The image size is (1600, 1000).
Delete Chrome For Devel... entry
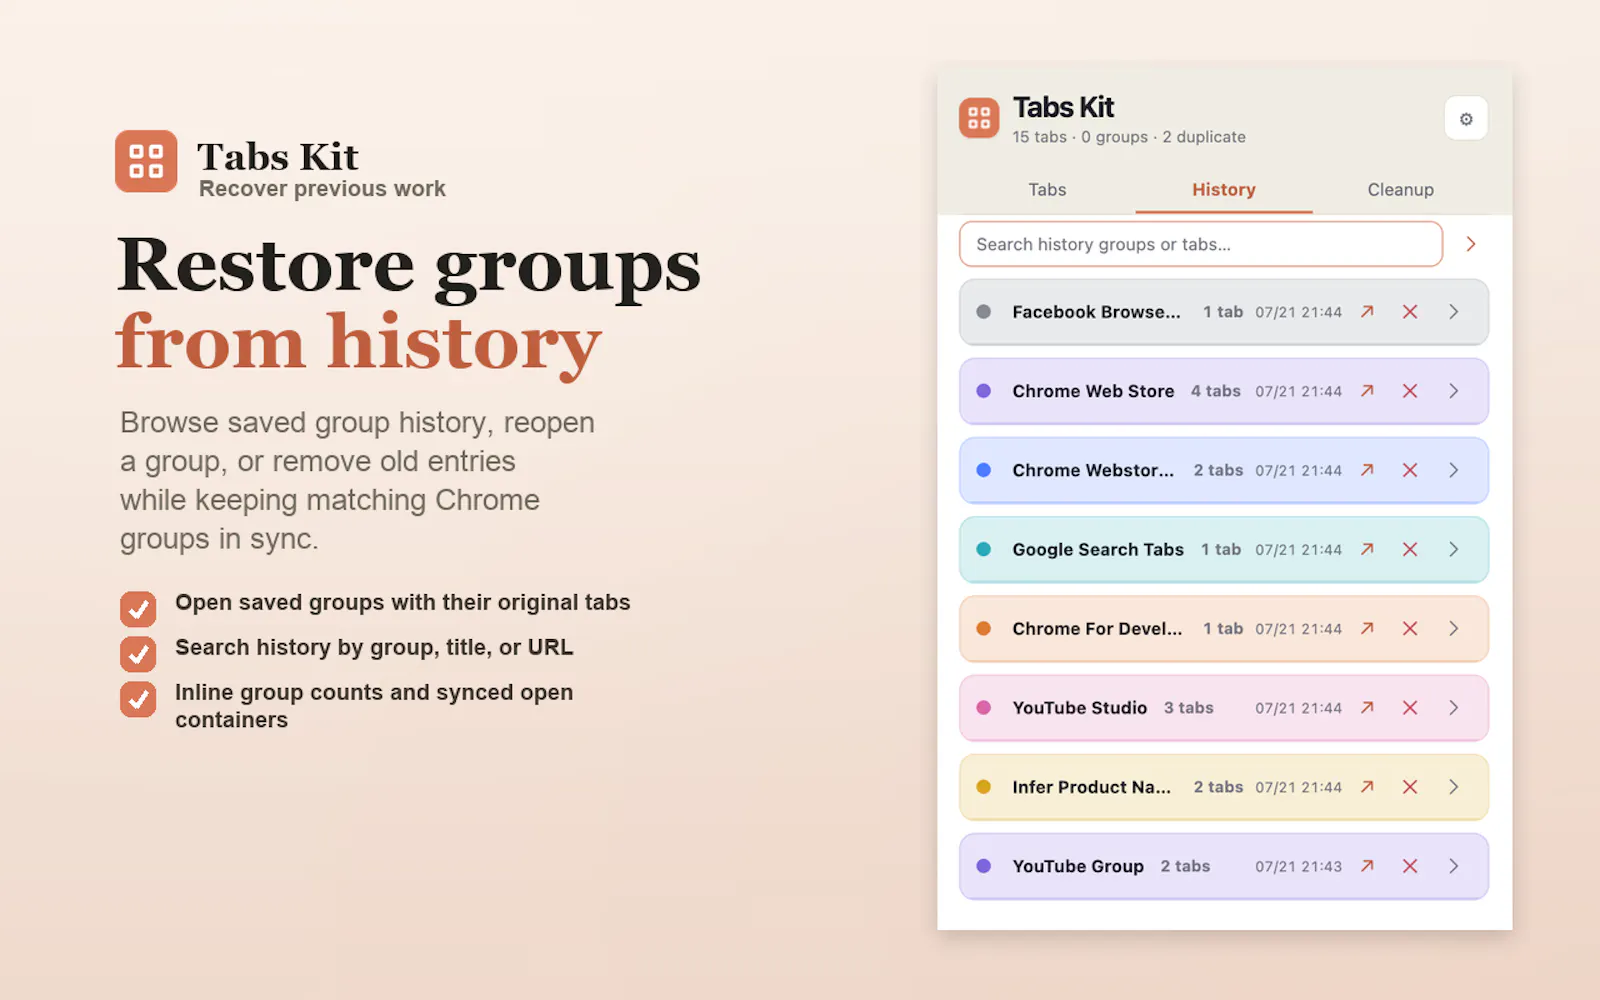(1410, 628)
